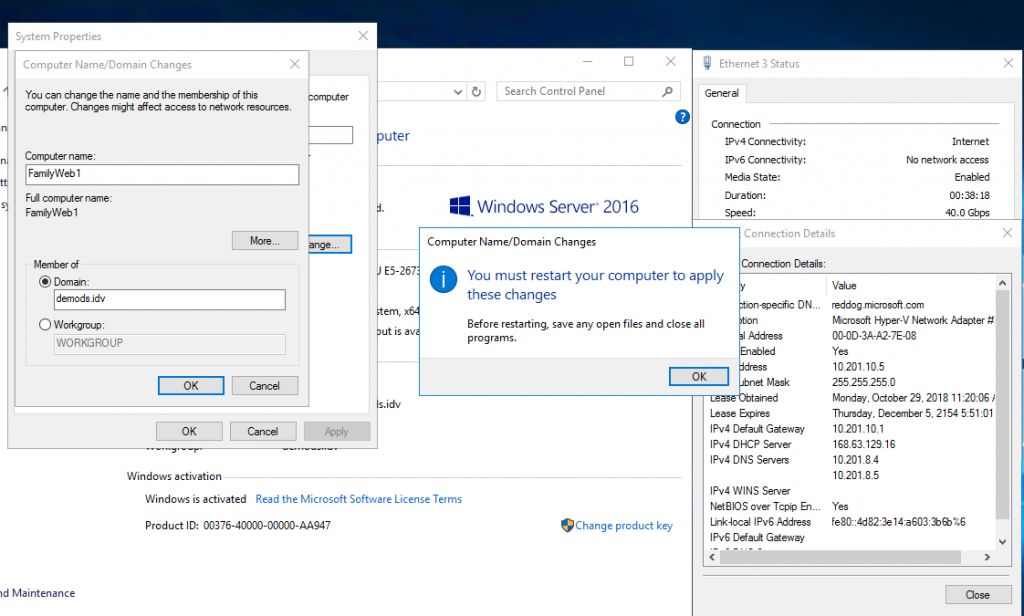Click the Product ID text
The image size is (1024, 616).
point(238,526)
